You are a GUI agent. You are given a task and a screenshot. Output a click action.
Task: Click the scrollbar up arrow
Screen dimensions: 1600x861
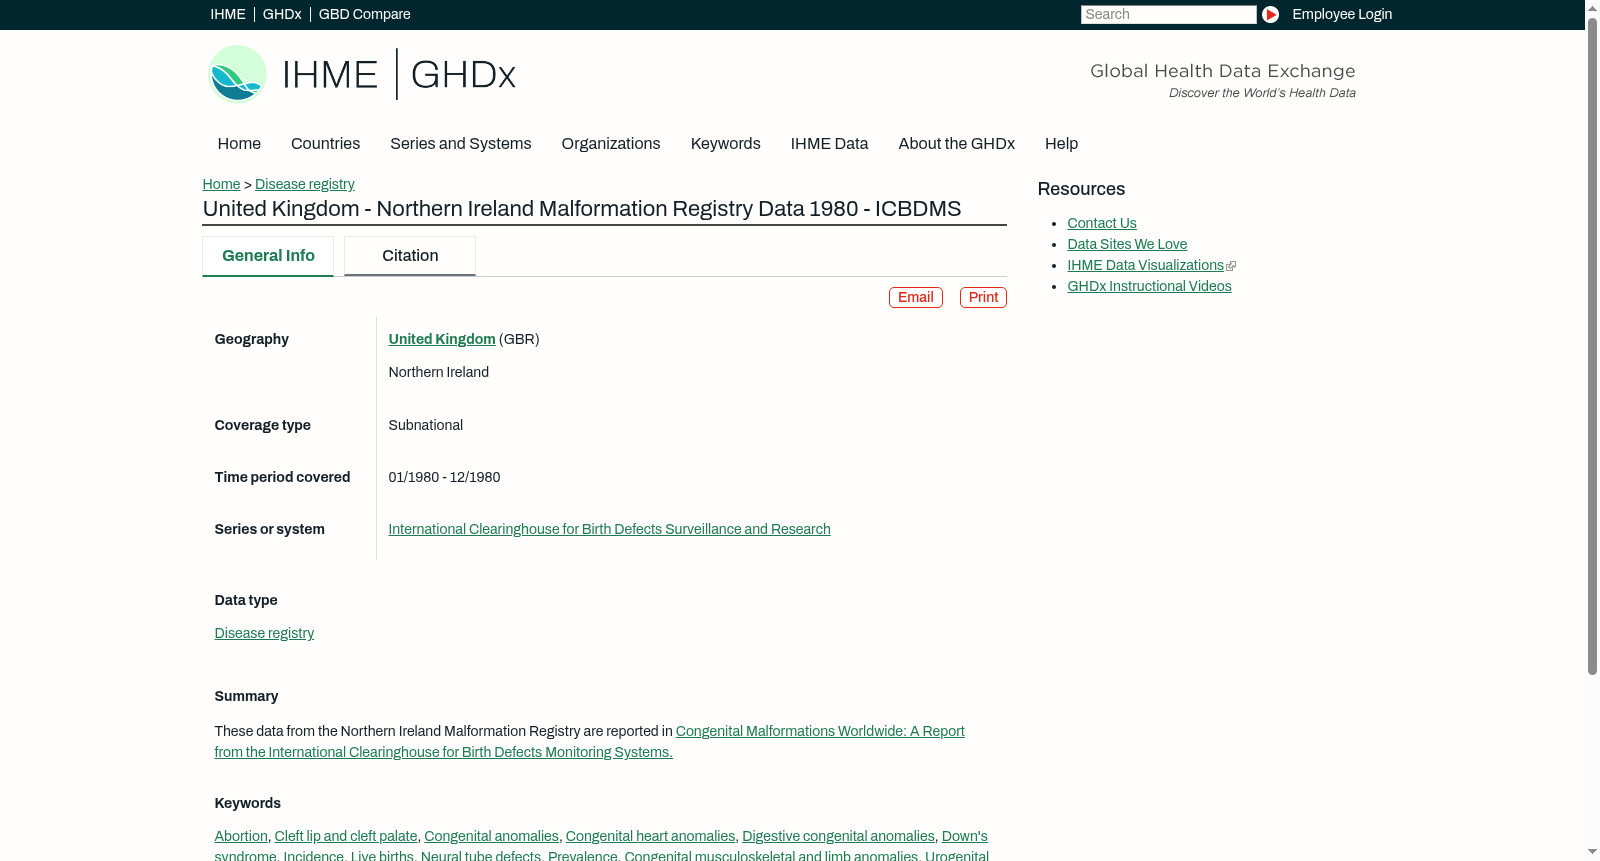[1592, 7]
